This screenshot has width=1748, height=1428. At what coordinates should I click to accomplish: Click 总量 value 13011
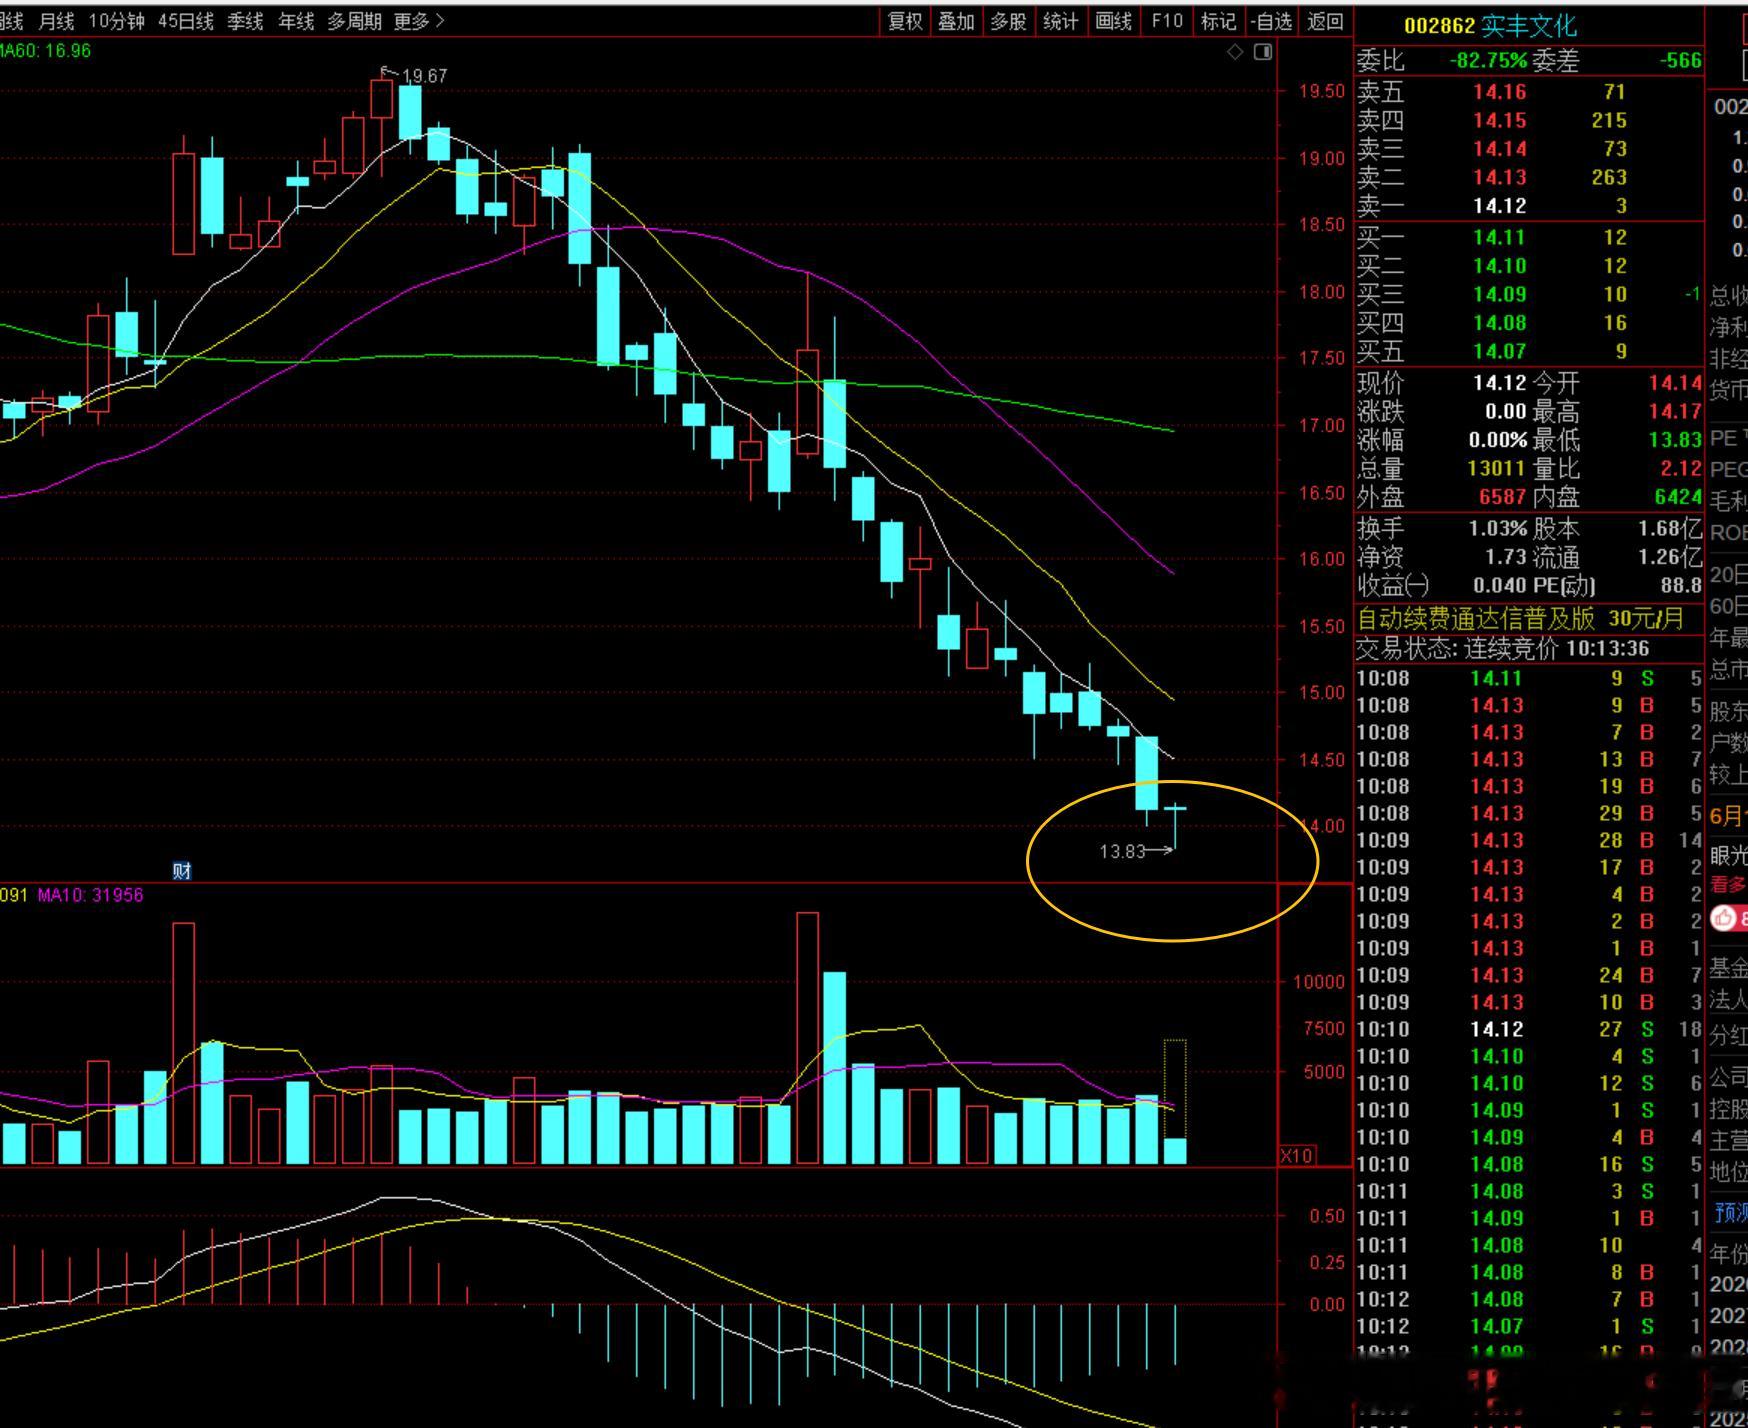tap(1496, 468)
